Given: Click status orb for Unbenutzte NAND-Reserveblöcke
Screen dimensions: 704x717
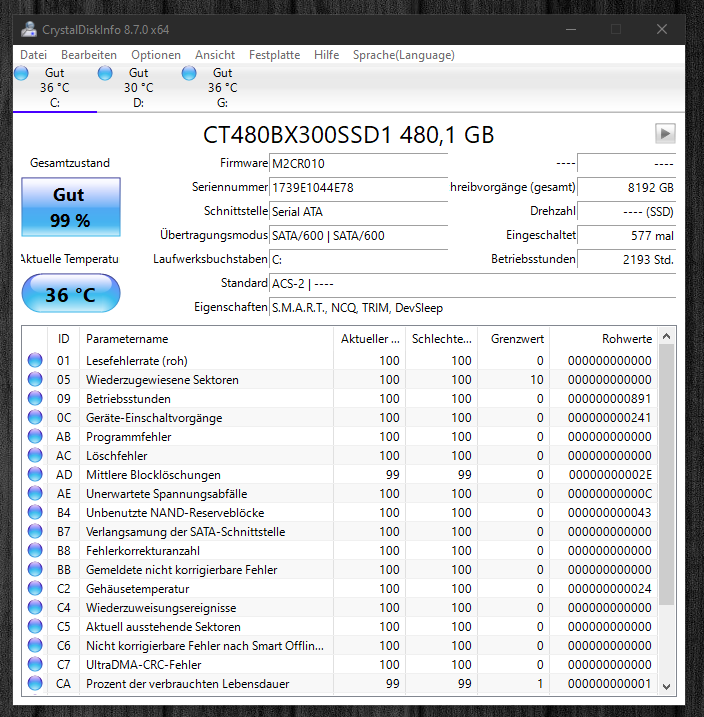Looking at the screenshot, I should tap(35, 513).
